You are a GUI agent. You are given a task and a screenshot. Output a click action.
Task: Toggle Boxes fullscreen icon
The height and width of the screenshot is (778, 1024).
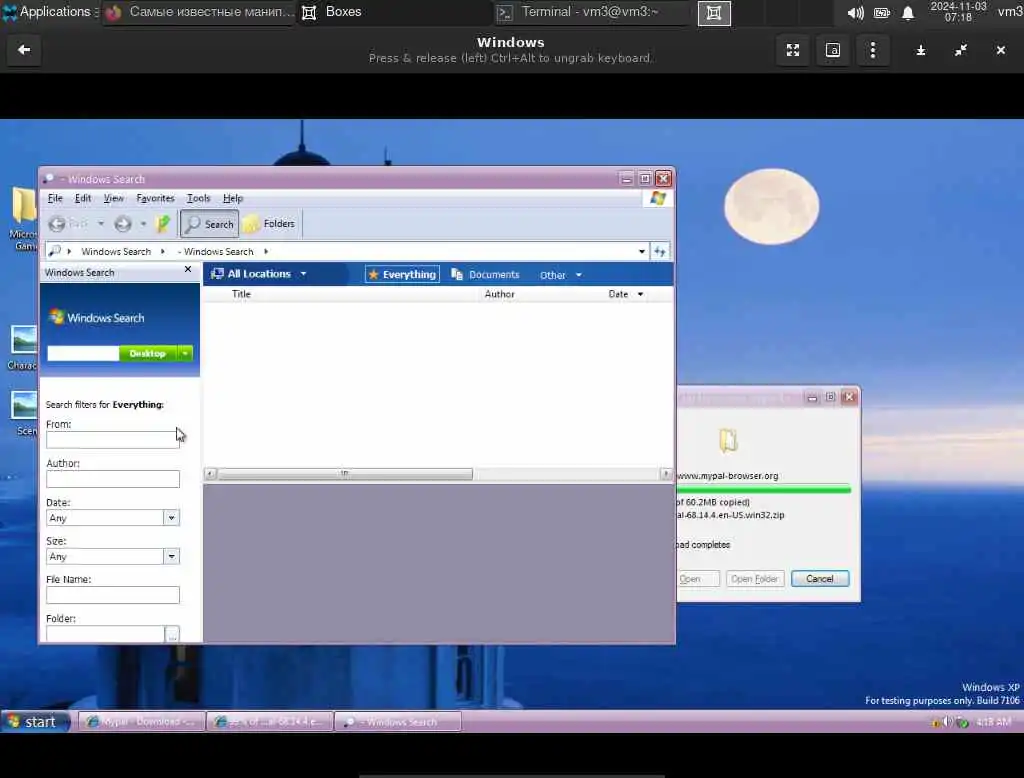(793, 50)
